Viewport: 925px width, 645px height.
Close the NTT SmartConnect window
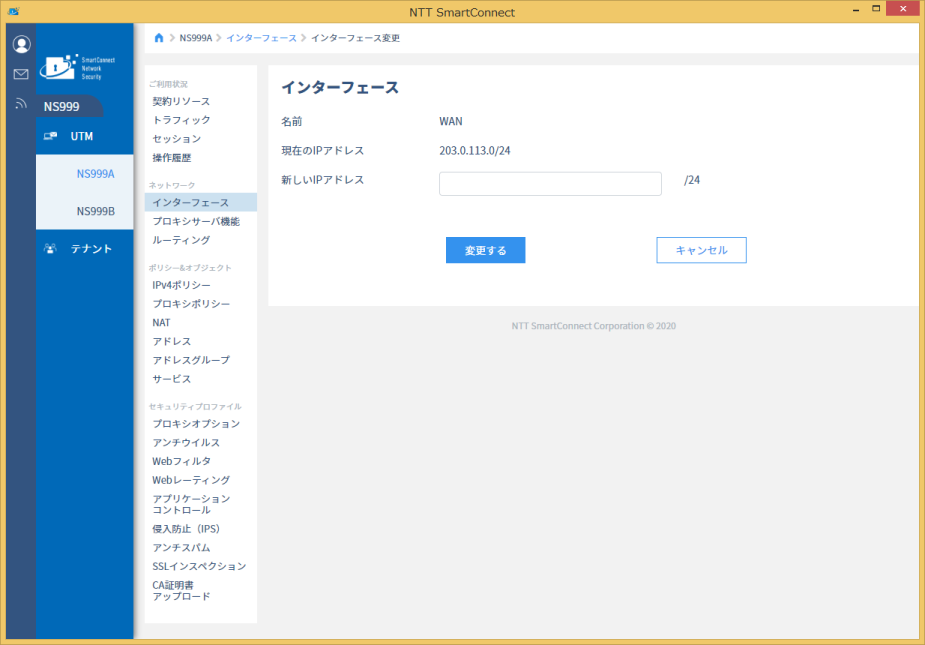(903, 9)
